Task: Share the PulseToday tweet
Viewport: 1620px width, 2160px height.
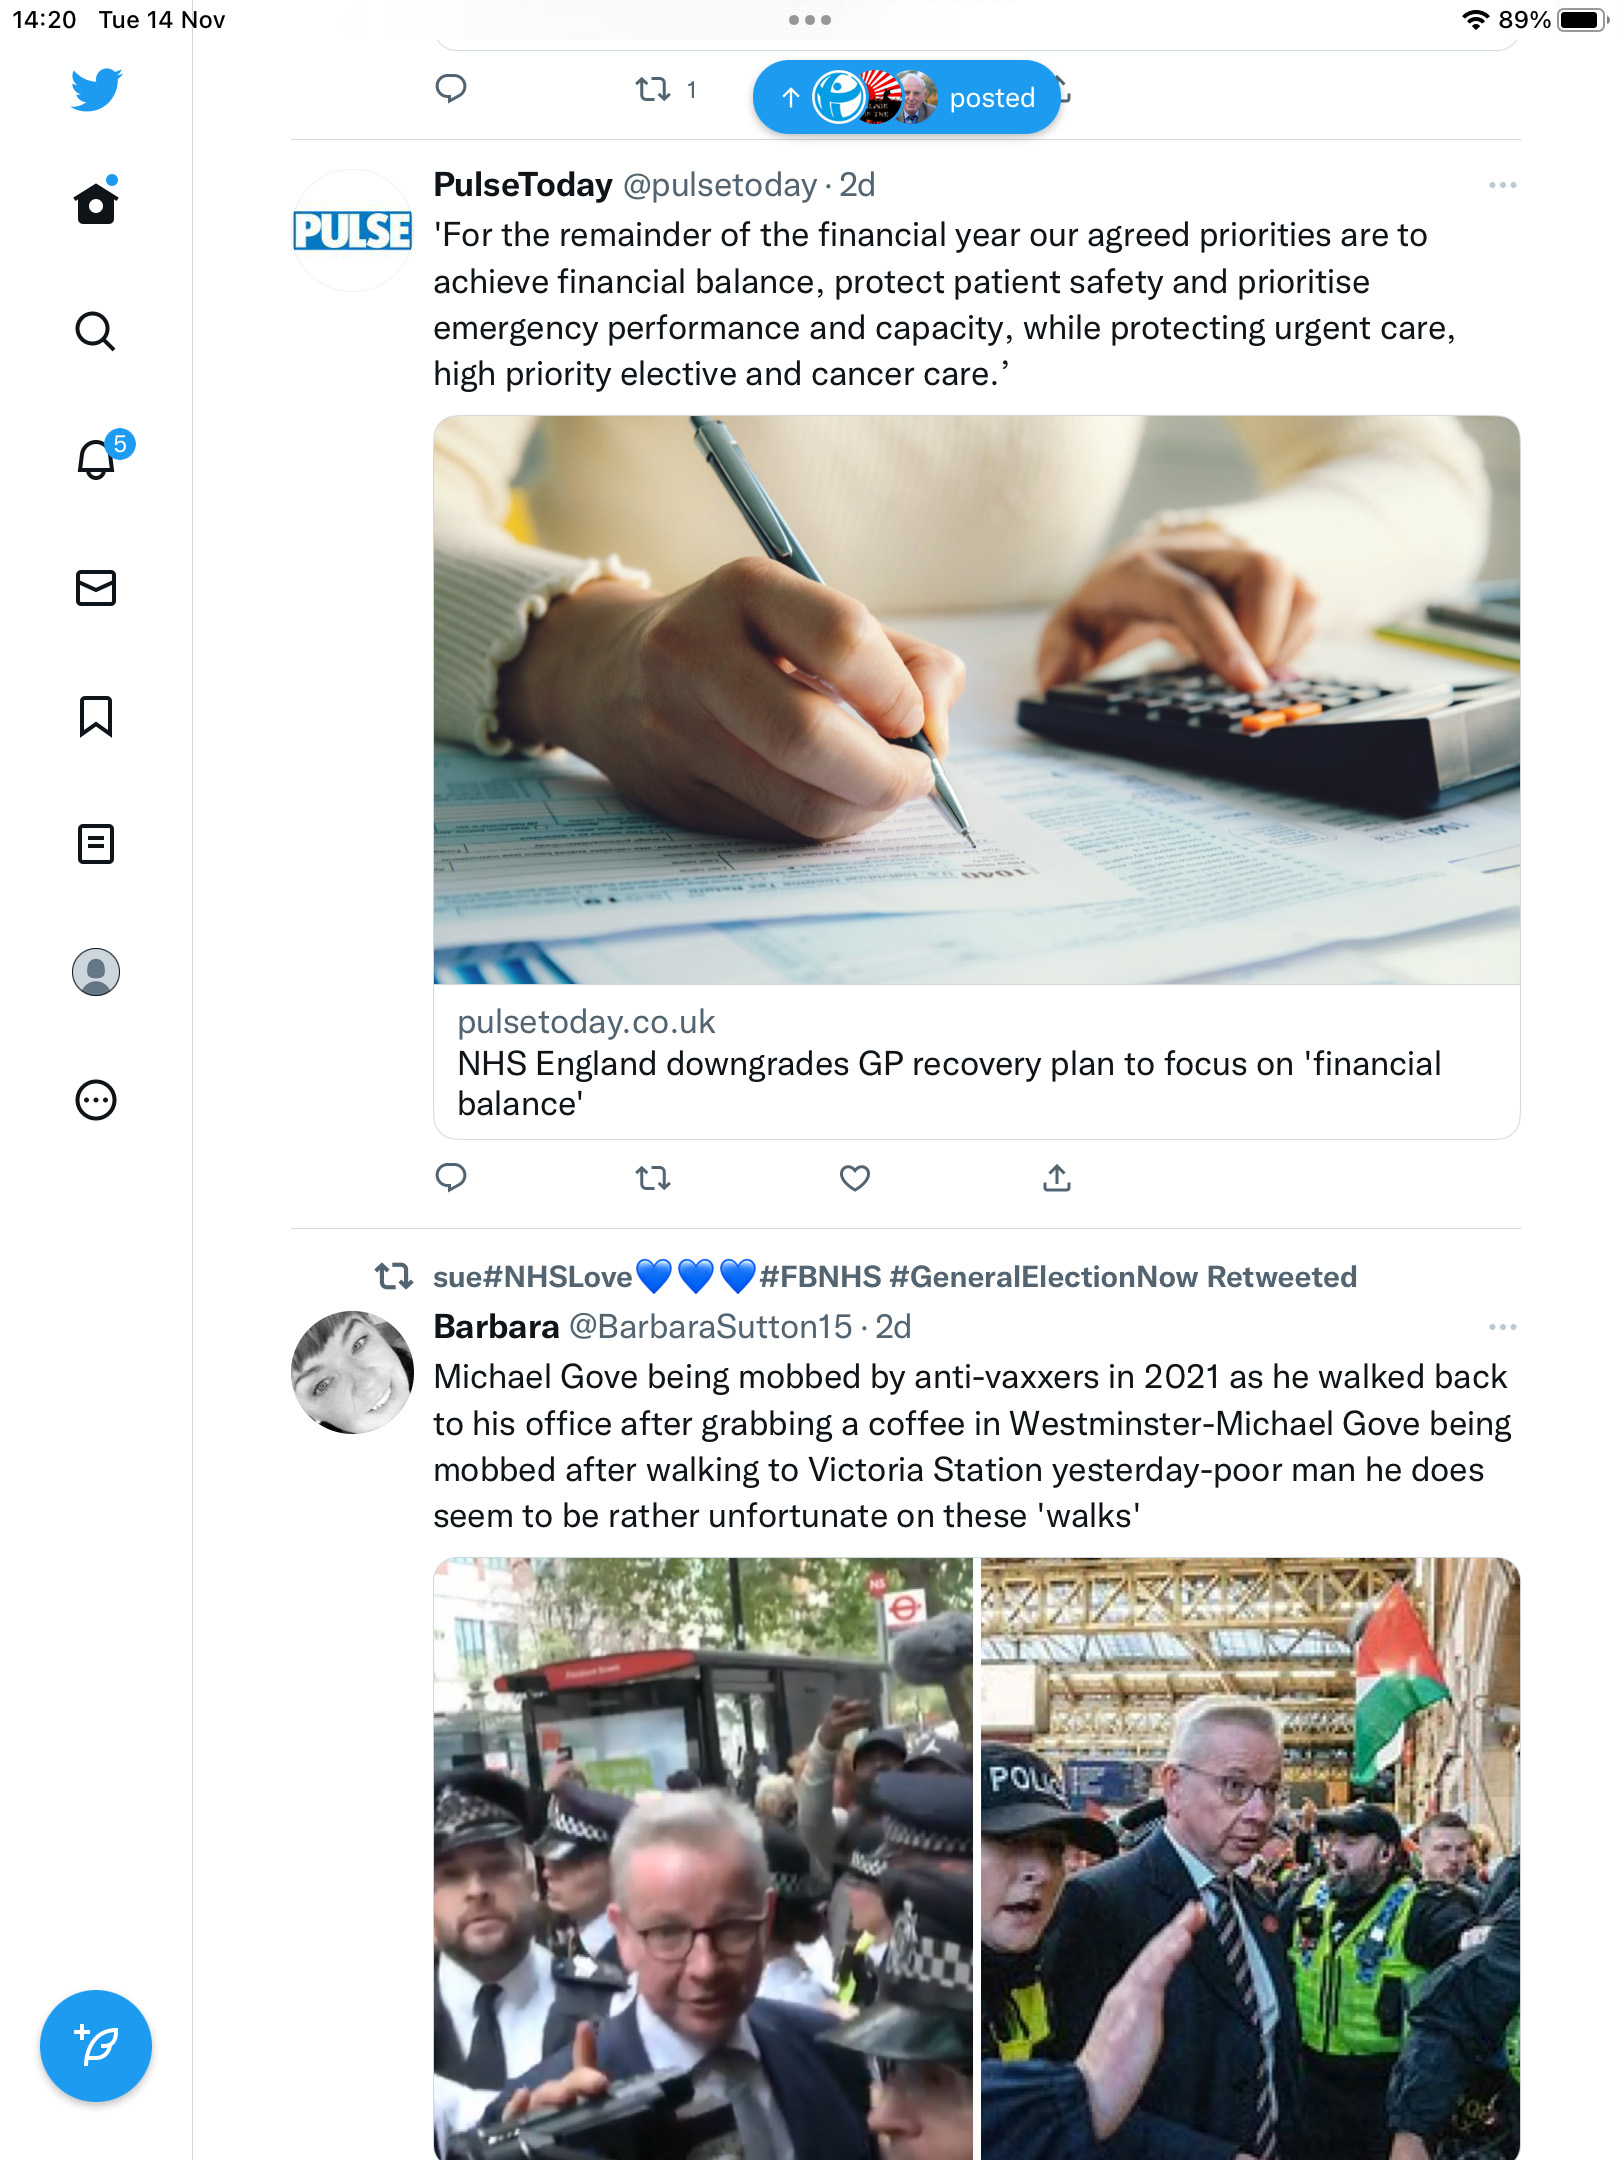Action: point(1057,1178)
